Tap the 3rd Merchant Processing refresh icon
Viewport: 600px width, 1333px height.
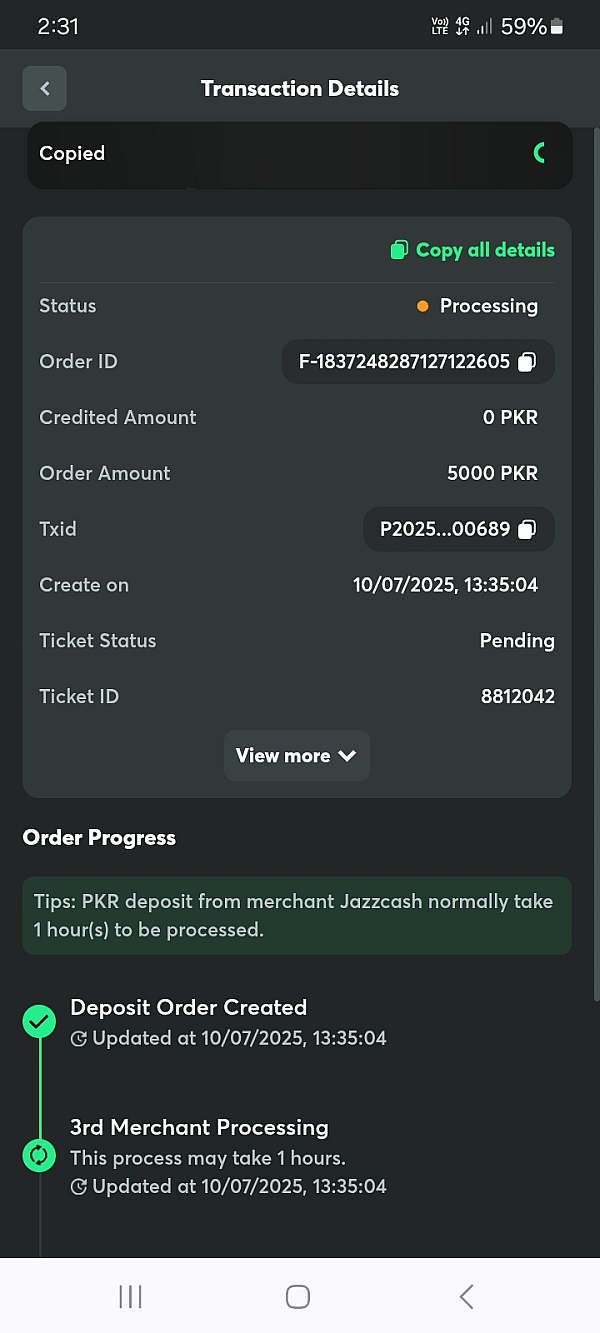point(39,1156)
